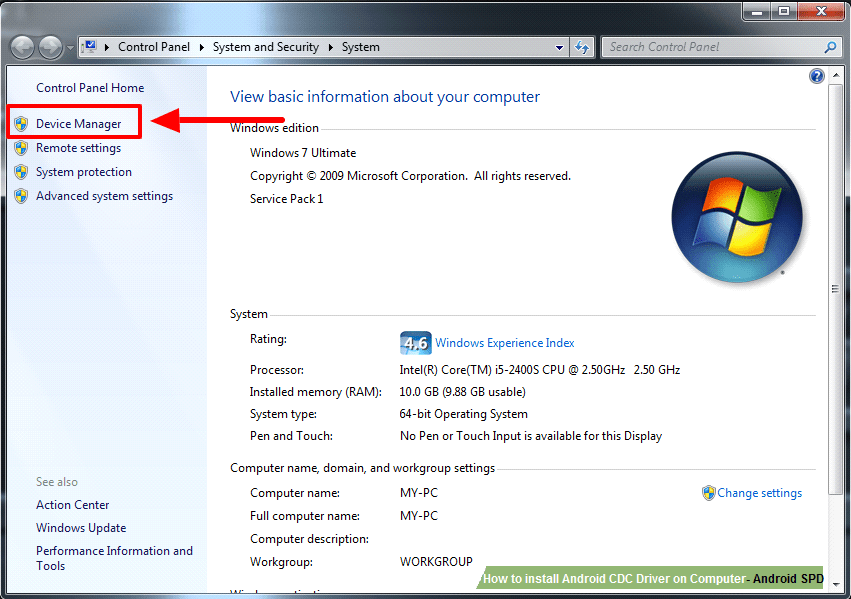This screenshot has width=851, height=599.
Task: Click the Windows 7 Ultimate edition text
Action: click(x=303, y=153)
